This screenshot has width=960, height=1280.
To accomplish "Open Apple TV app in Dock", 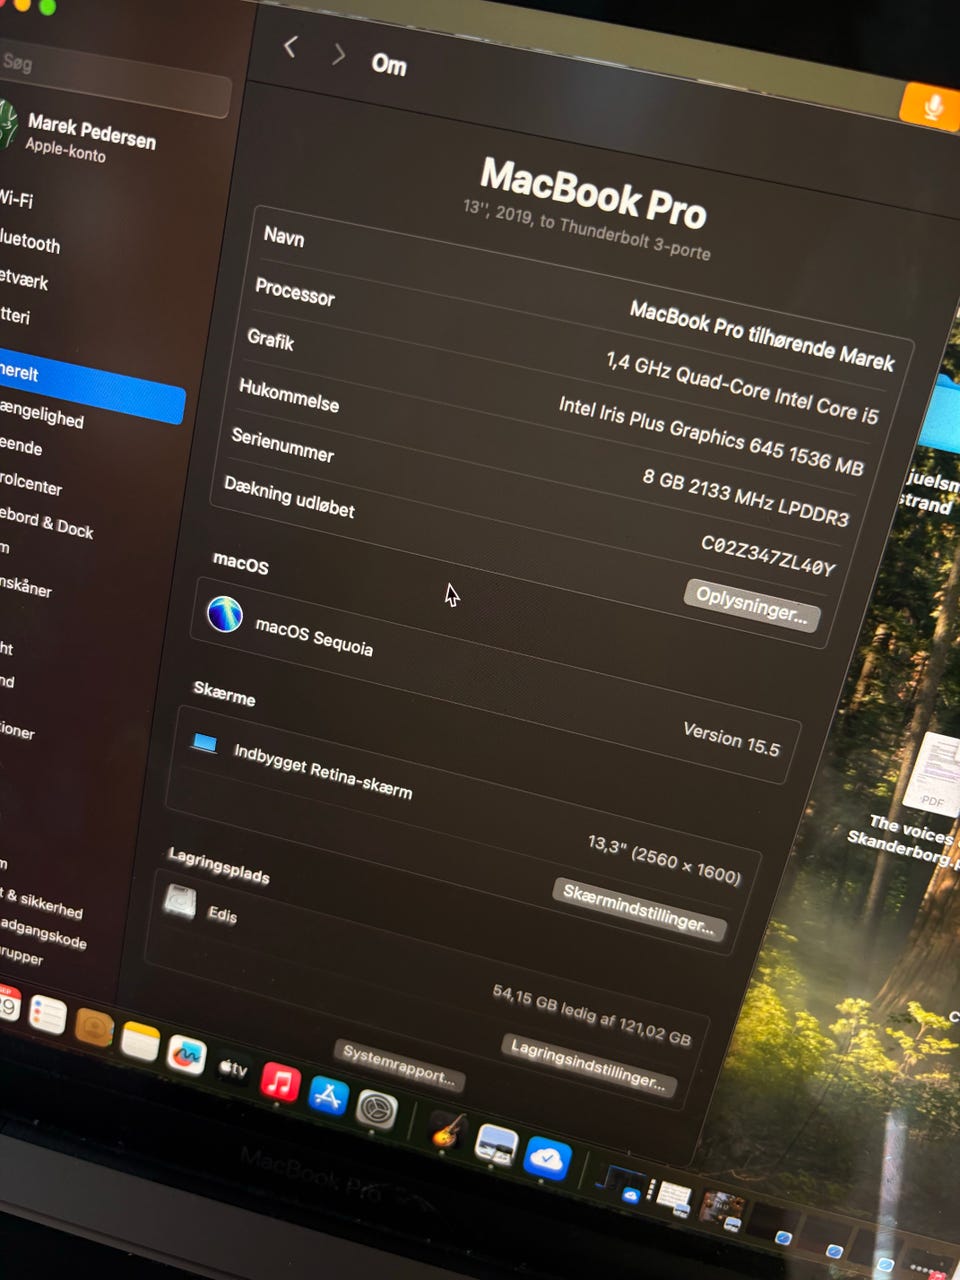I will click(x=233, y=1068).
